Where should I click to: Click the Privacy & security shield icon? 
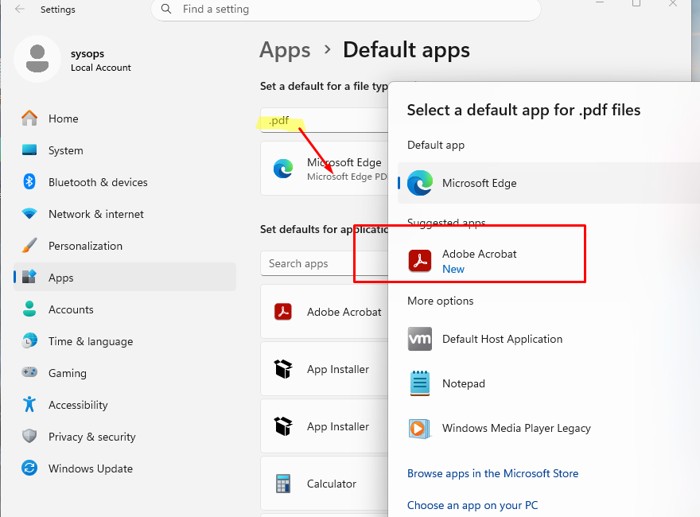(29, 436)
